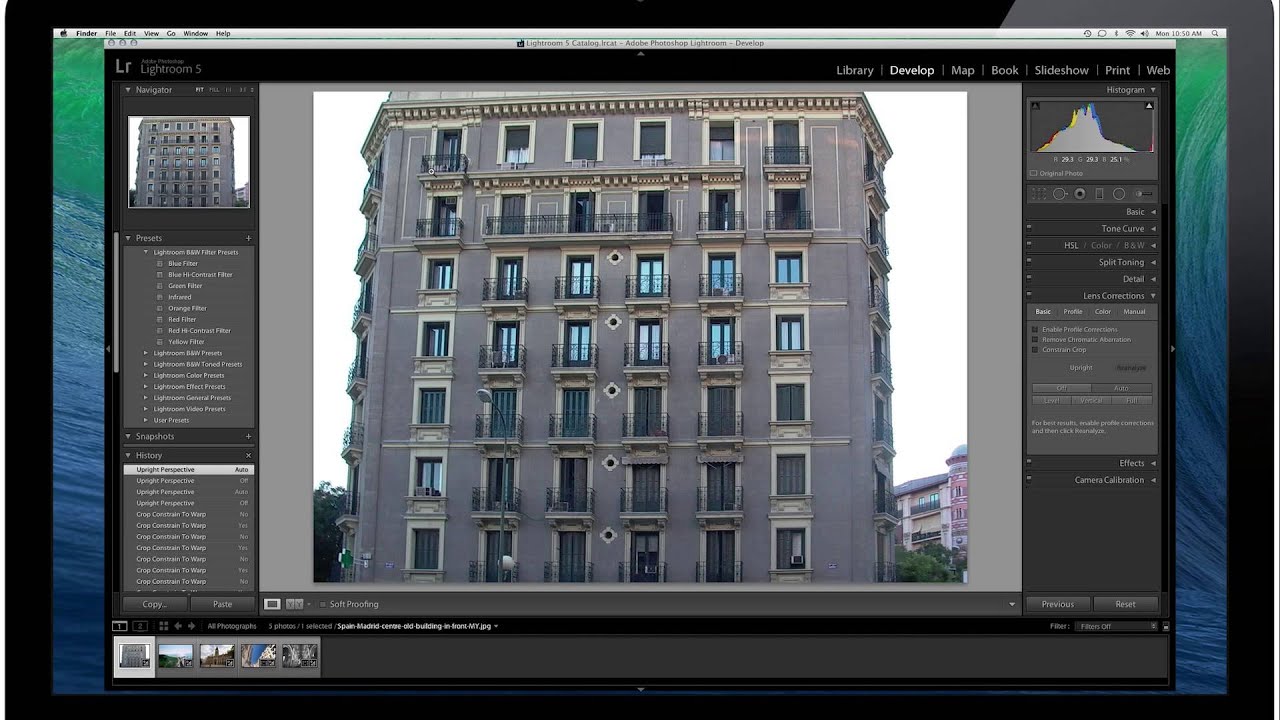Add new preset with plus icon
1280x720 pixels.
click(x=249, y=238)
